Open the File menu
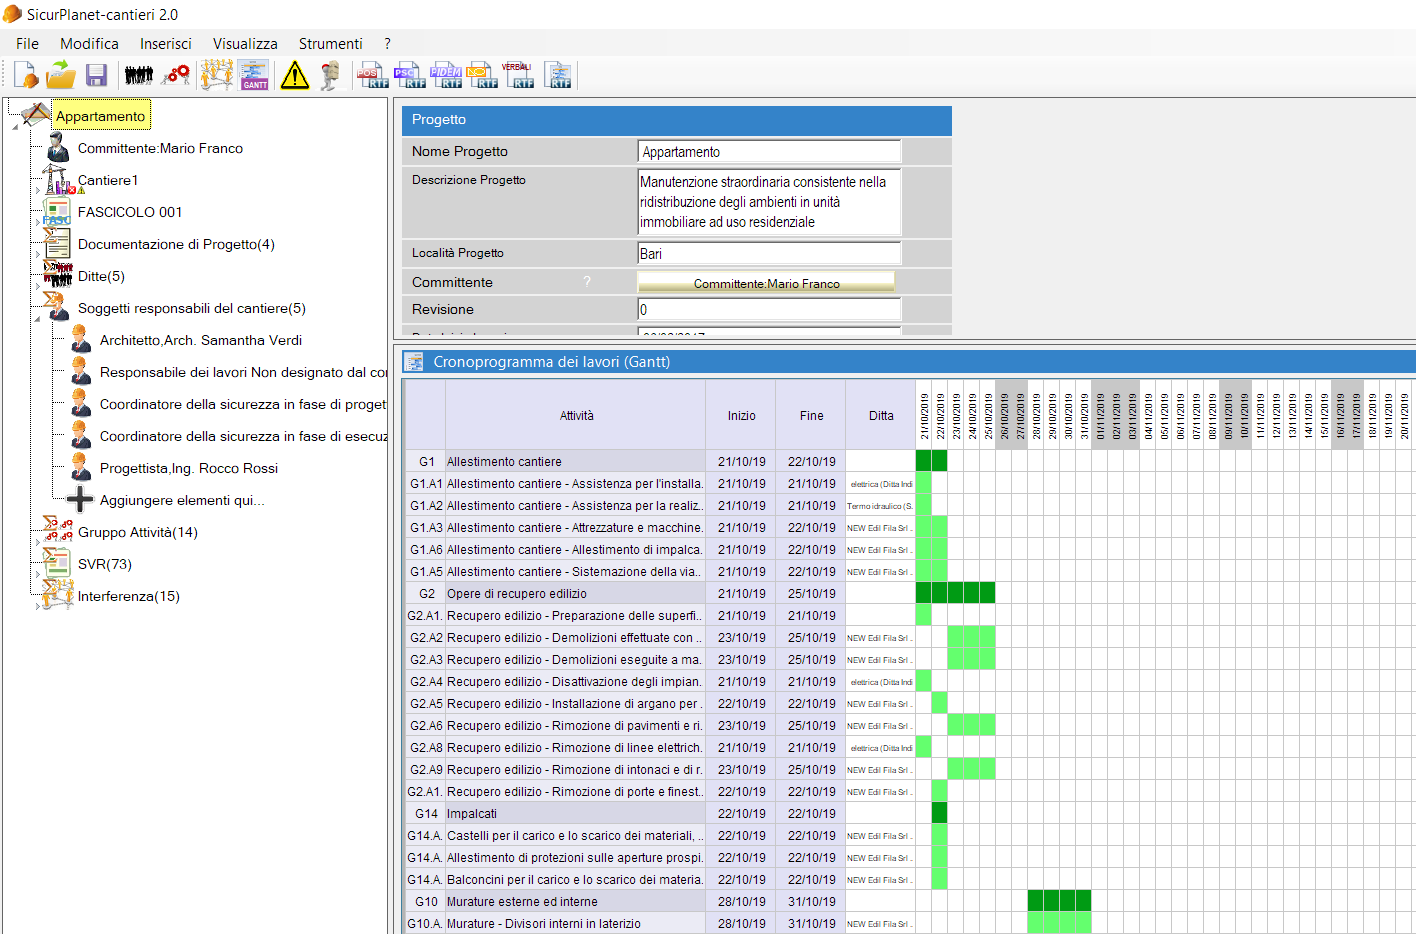Screen dimensions: 1416x934 coord(28,44)
